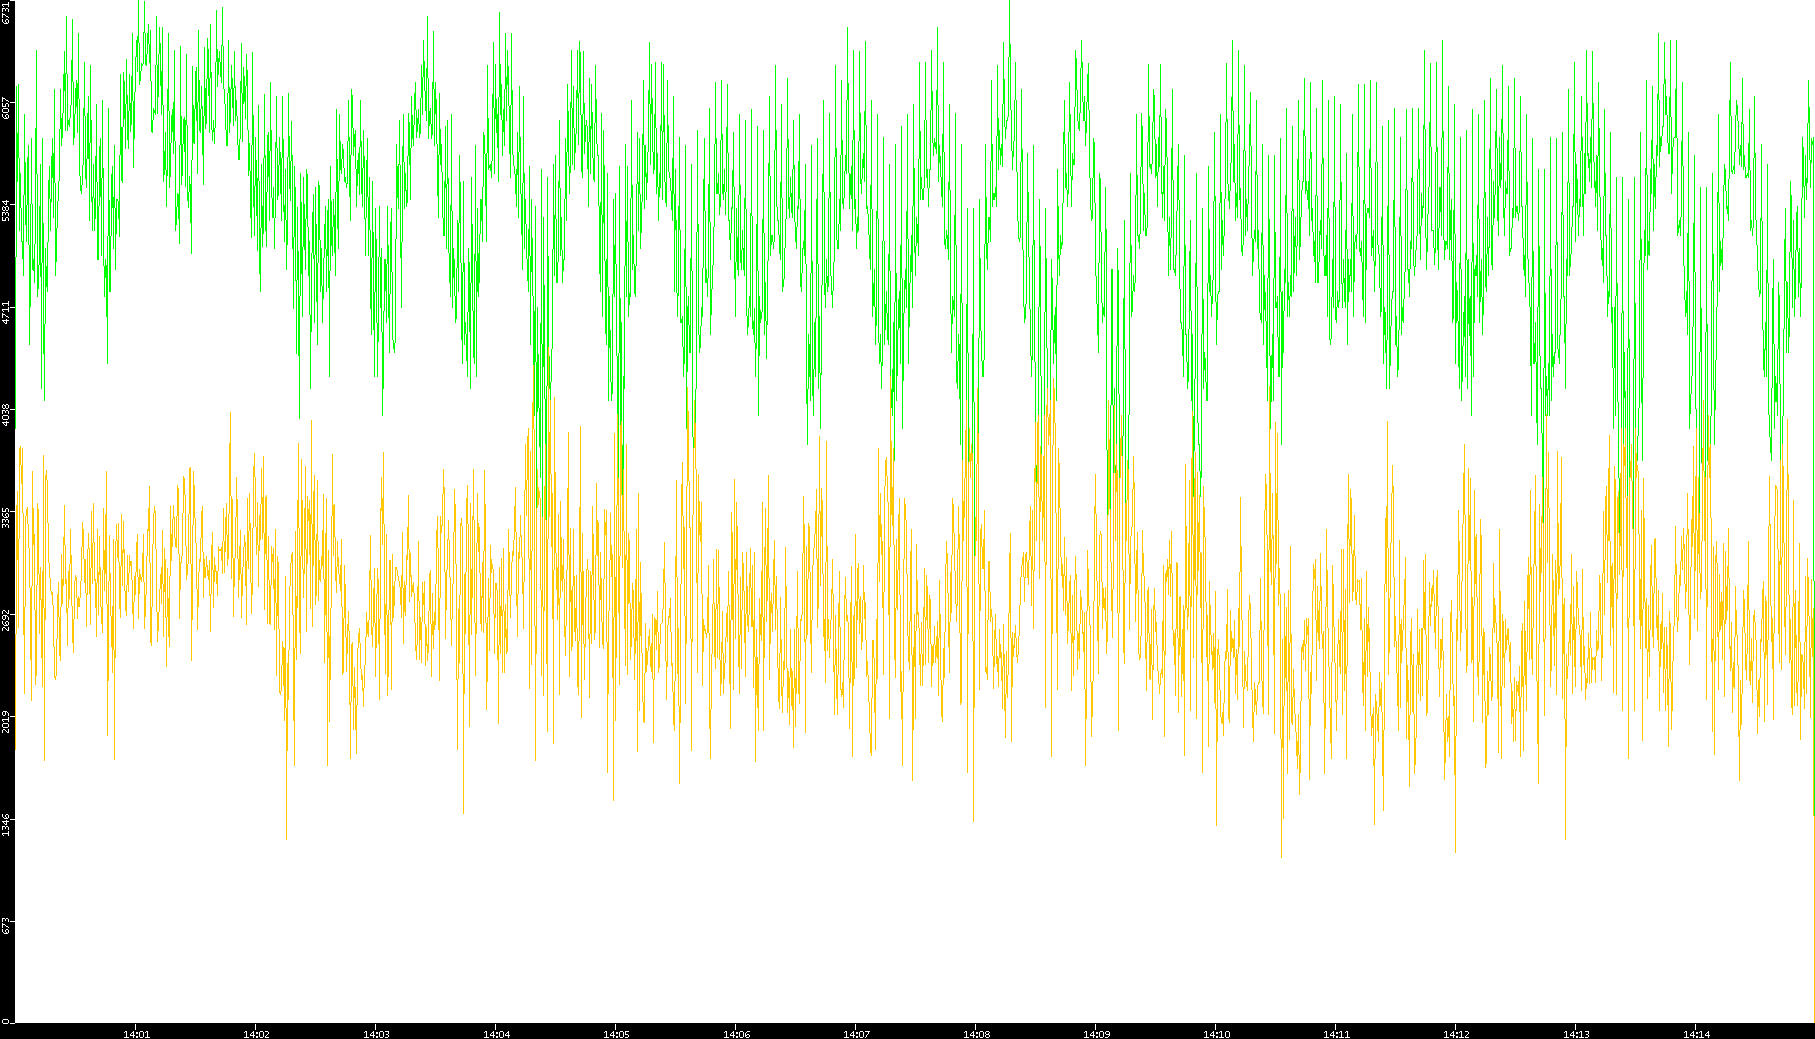Click the 14:07 time axis label
This screenshot has width=1815, height=1039.
856,1034
